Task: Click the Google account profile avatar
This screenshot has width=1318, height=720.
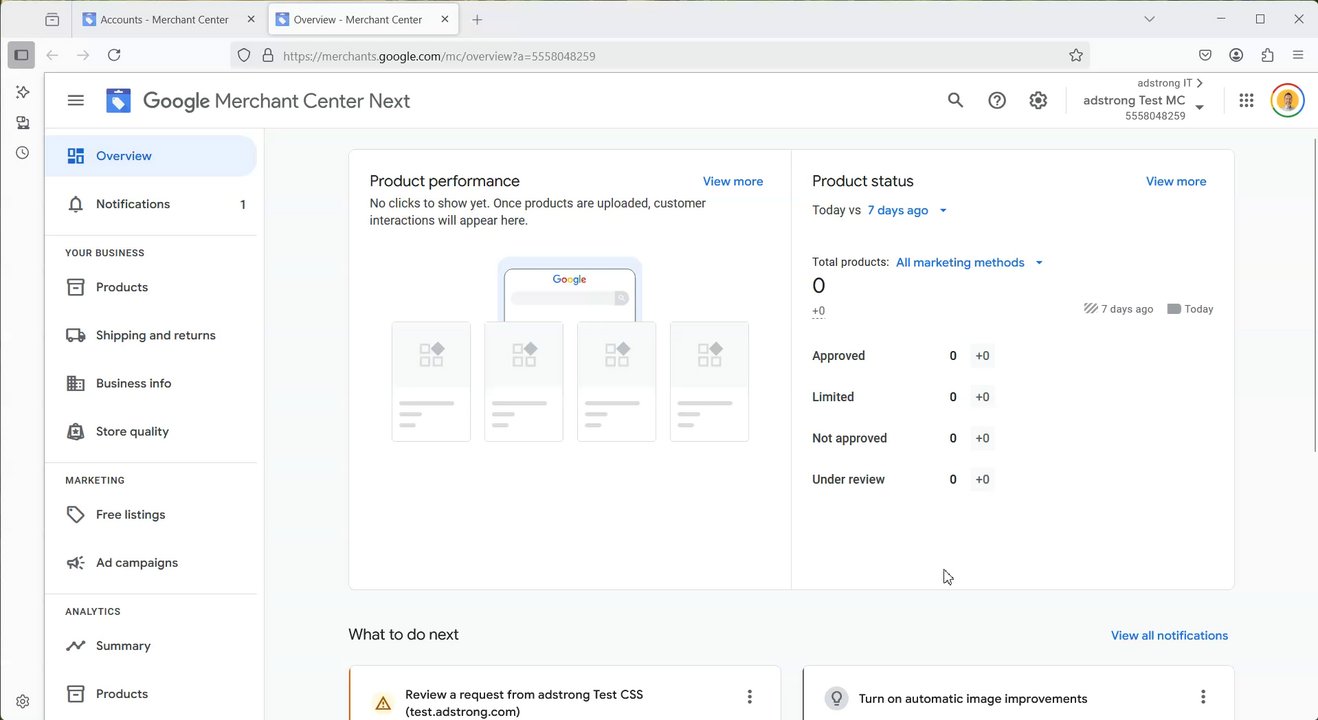Action: pyautogui.click(x=1287, y=100)
